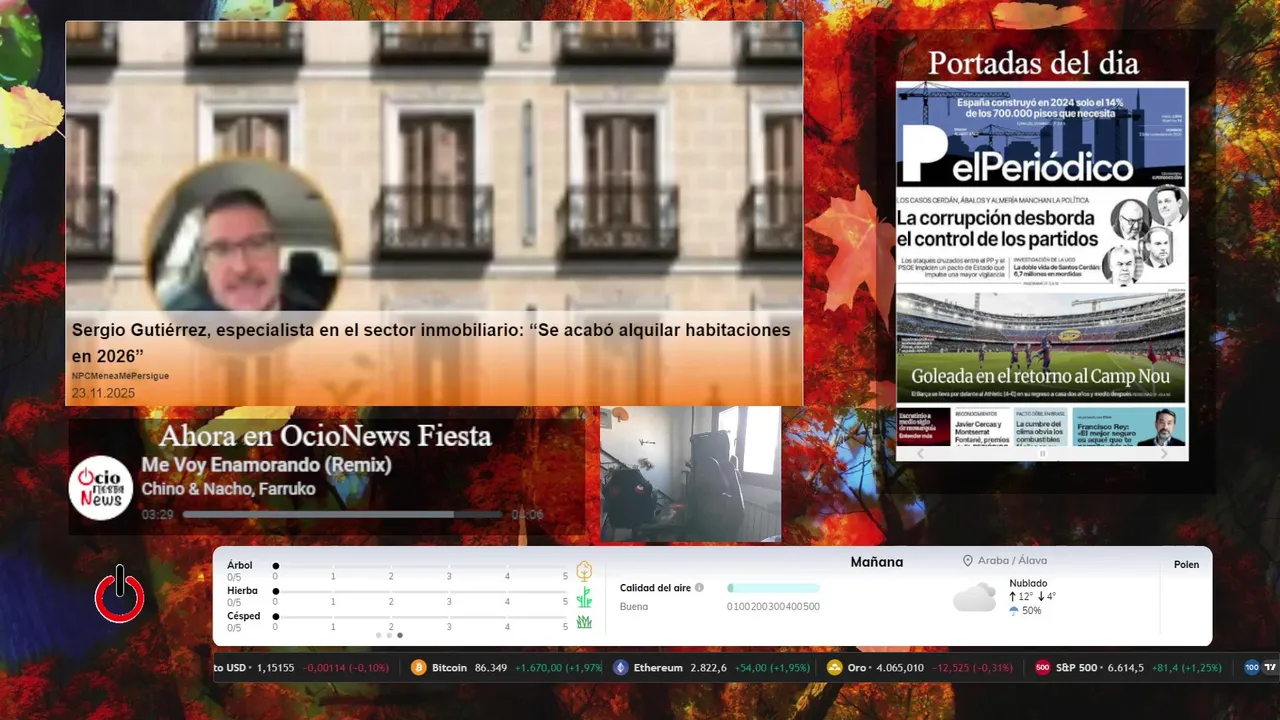Click the S&P 500 red badge icon
Screen dimensions: 1280x720
[1042, 668]
